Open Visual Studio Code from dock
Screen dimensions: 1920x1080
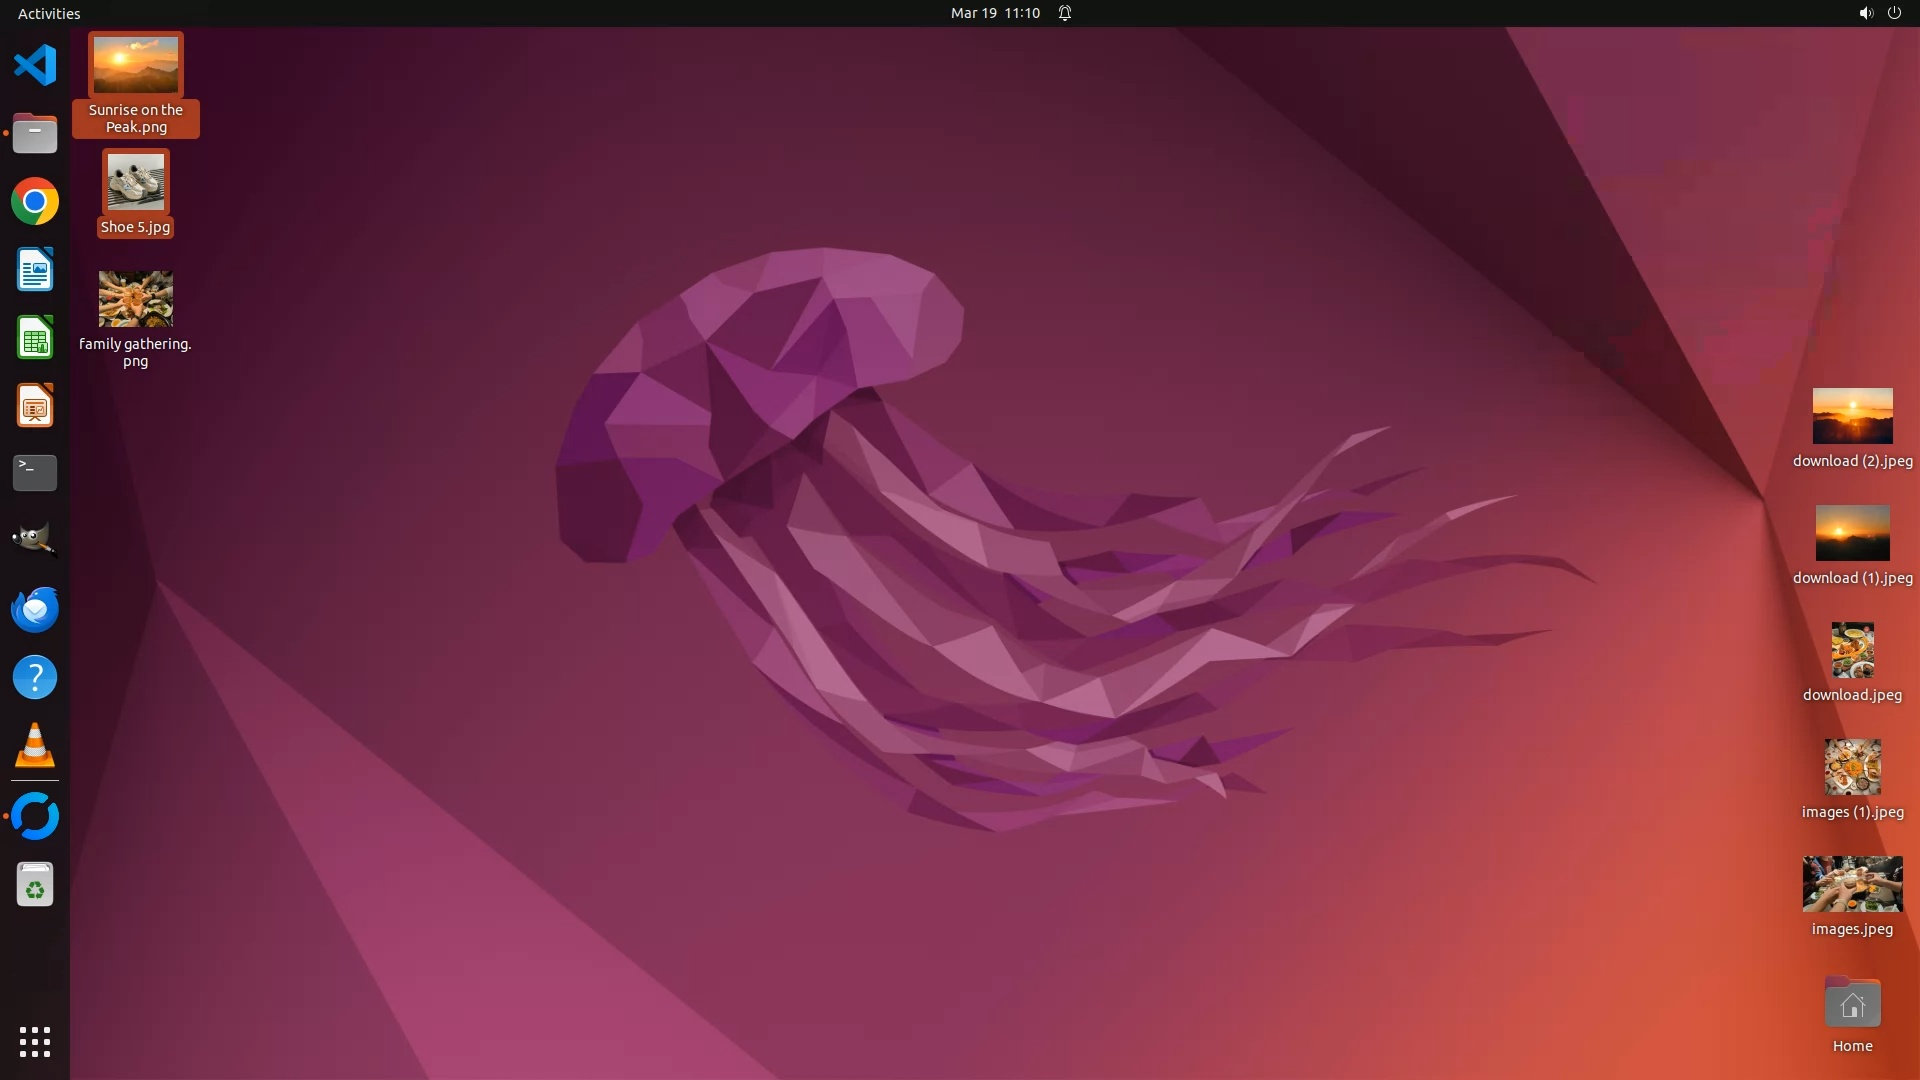[x=35, y=66]
